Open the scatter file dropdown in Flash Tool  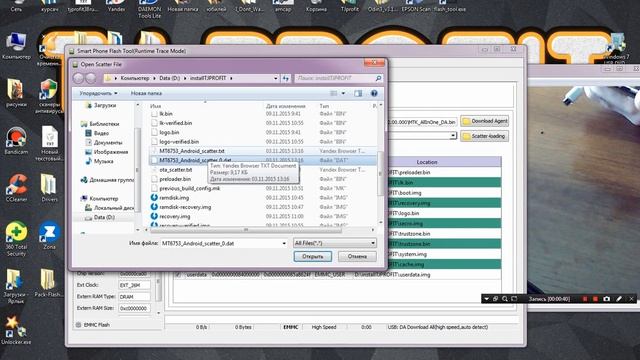pyautogui.click(x=453, y=136)
